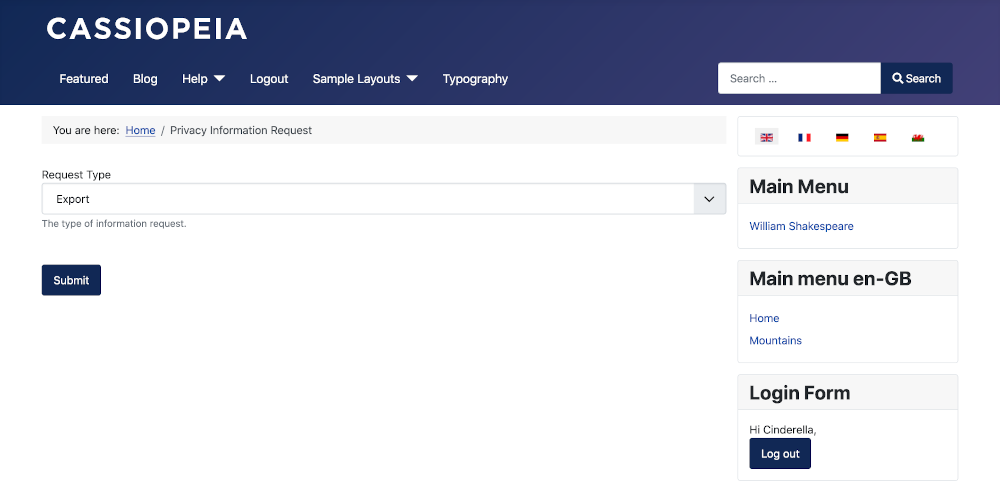This screenshot has width=1000, height=491.
Task: Switch language using the UK flag
Action: (x=767, y=137)
